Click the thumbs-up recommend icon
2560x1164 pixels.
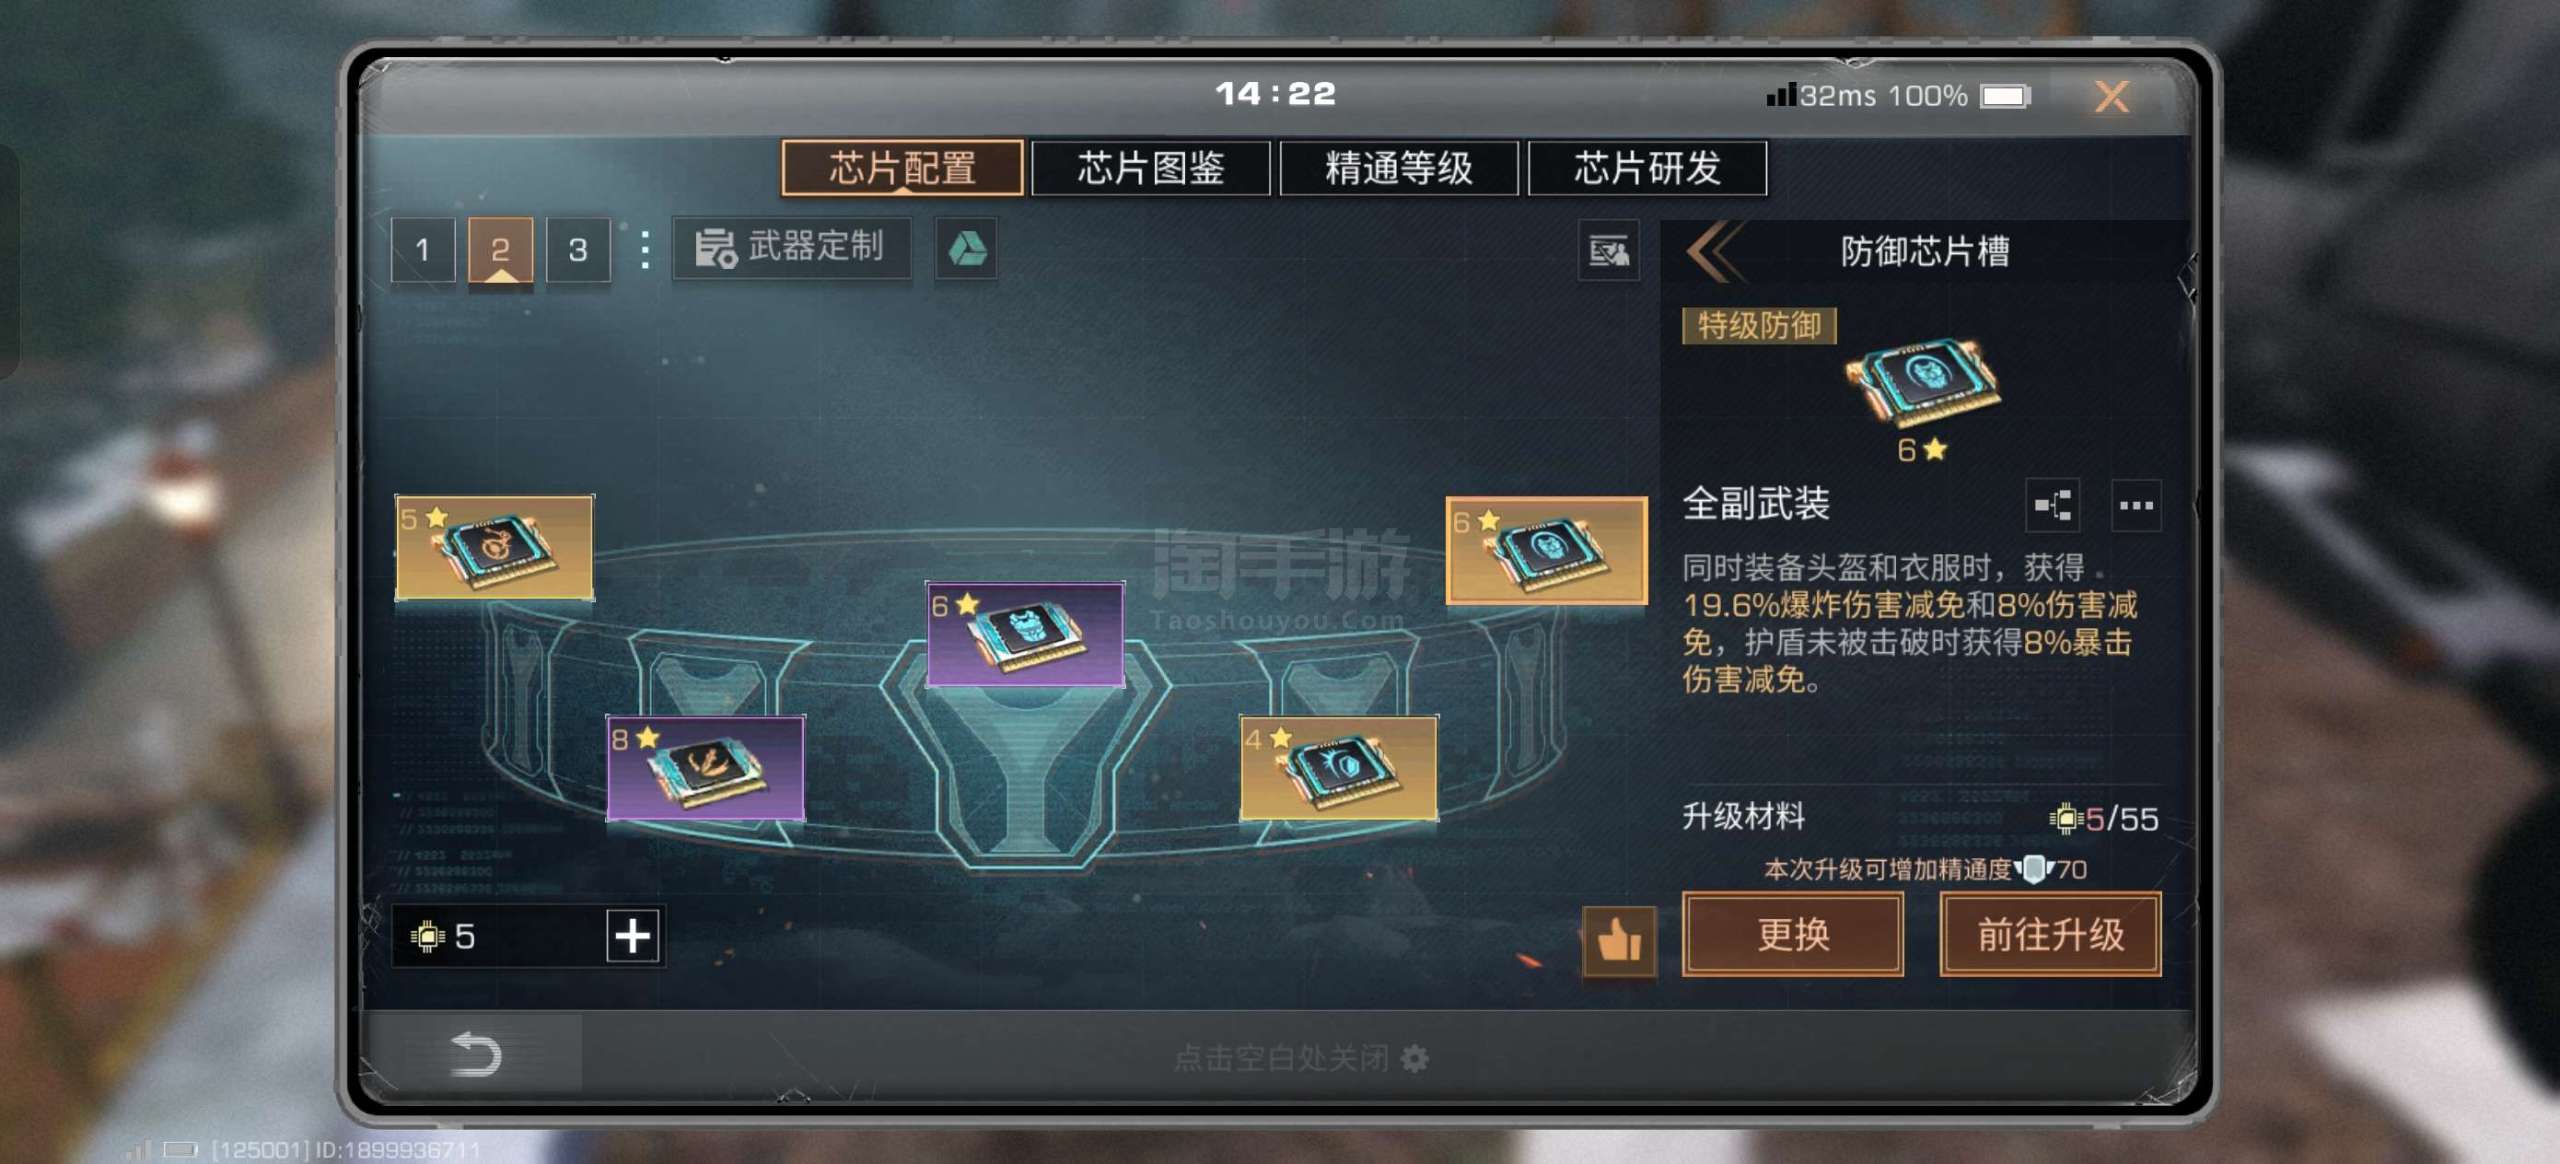point(1619,939)
